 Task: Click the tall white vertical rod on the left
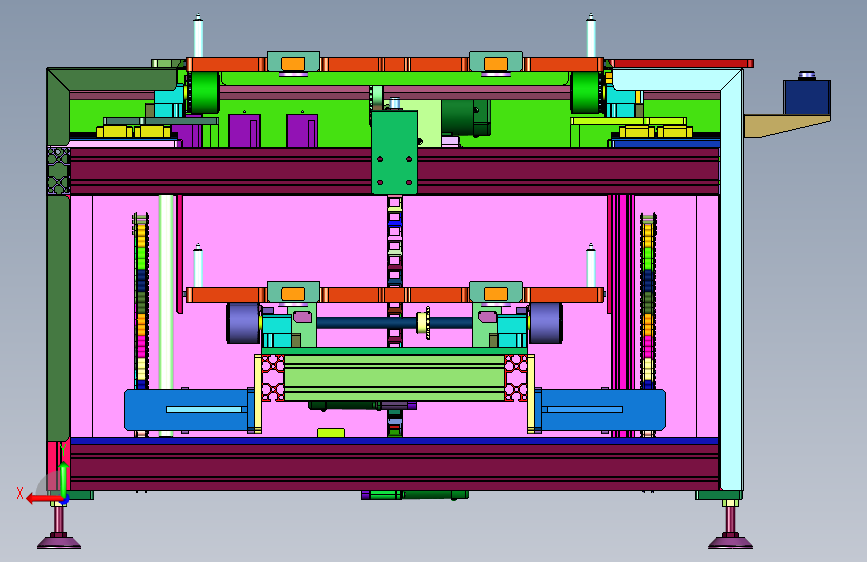tap(166, 315)
